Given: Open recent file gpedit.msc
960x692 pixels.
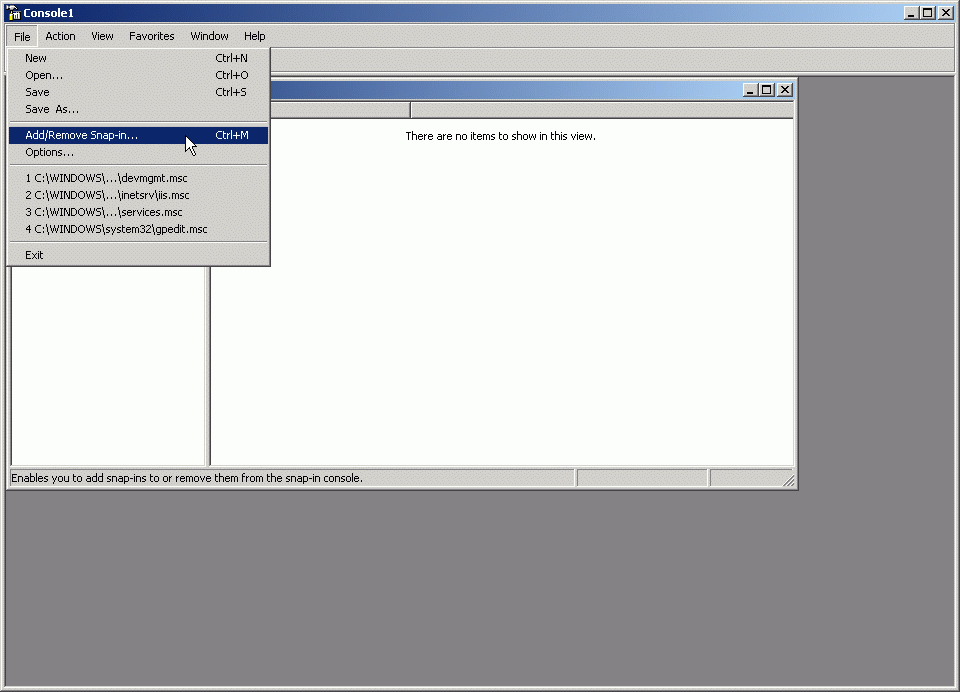Looking at the screenshot, I should (116, 229).
